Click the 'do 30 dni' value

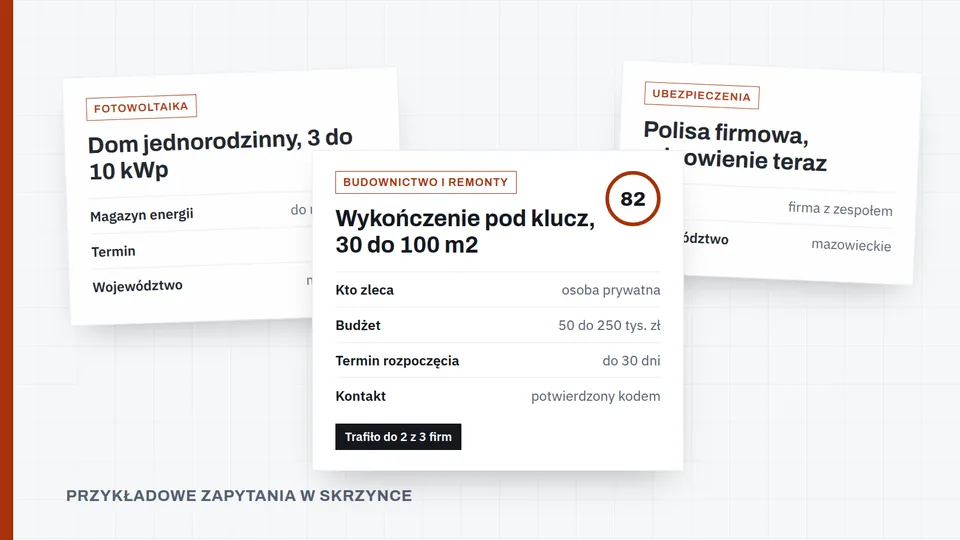[631, 361]
